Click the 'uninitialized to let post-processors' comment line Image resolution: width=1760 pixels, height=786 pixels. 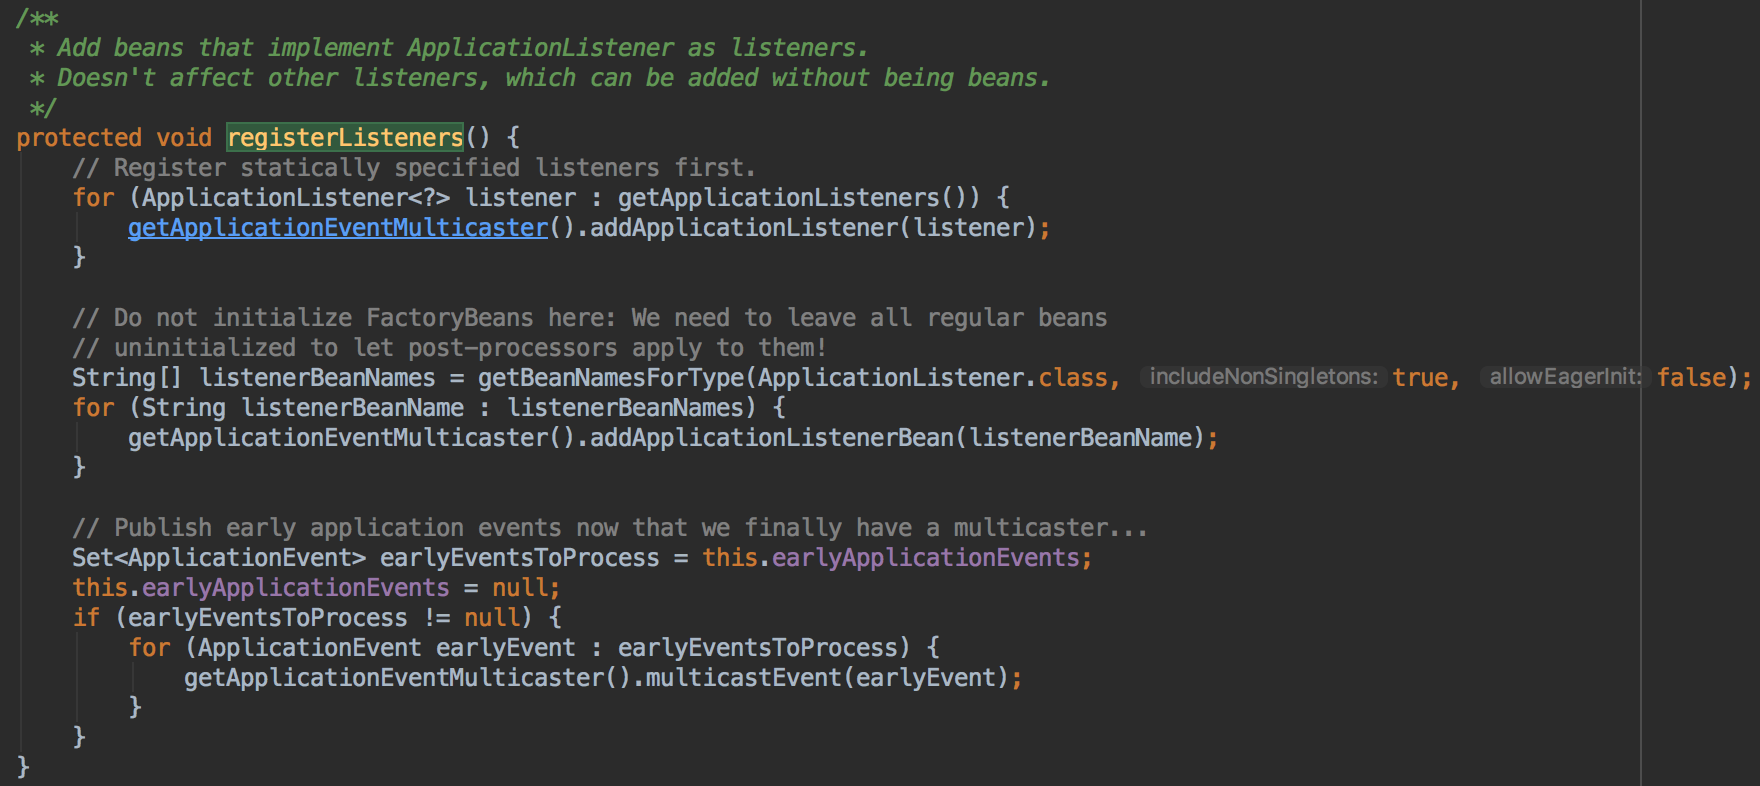click(x=450, y=348)
